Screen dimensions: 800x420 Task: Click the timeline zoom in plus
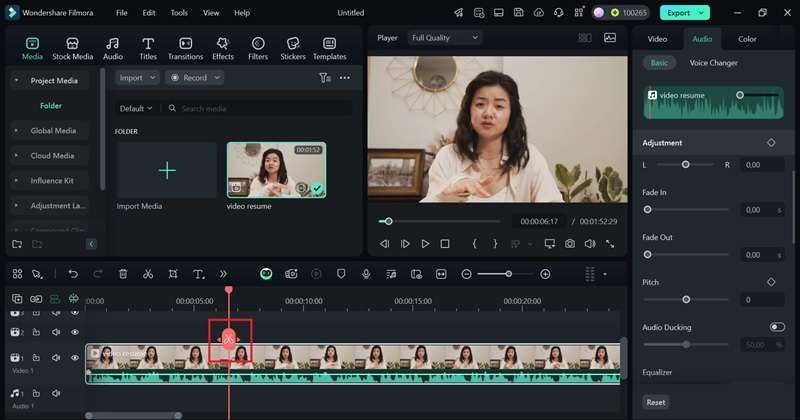click(x=545, y=274)
